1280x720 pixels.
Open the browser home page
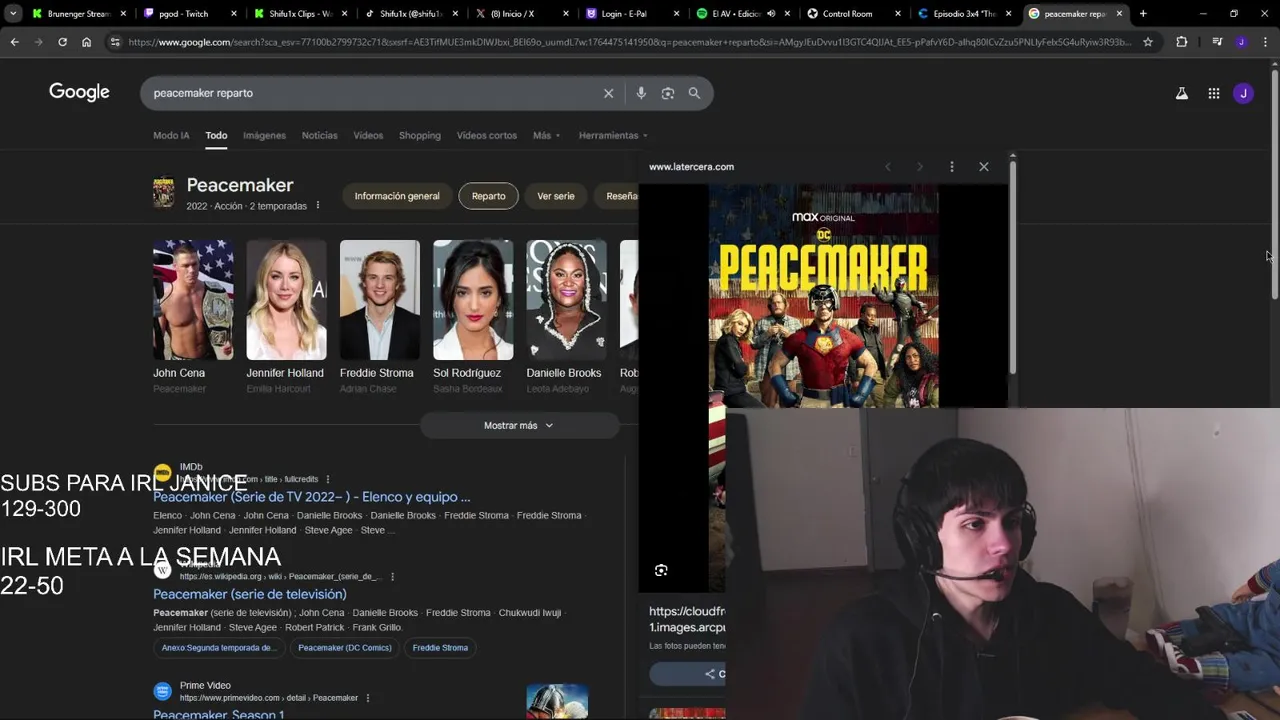coord(86,42)
